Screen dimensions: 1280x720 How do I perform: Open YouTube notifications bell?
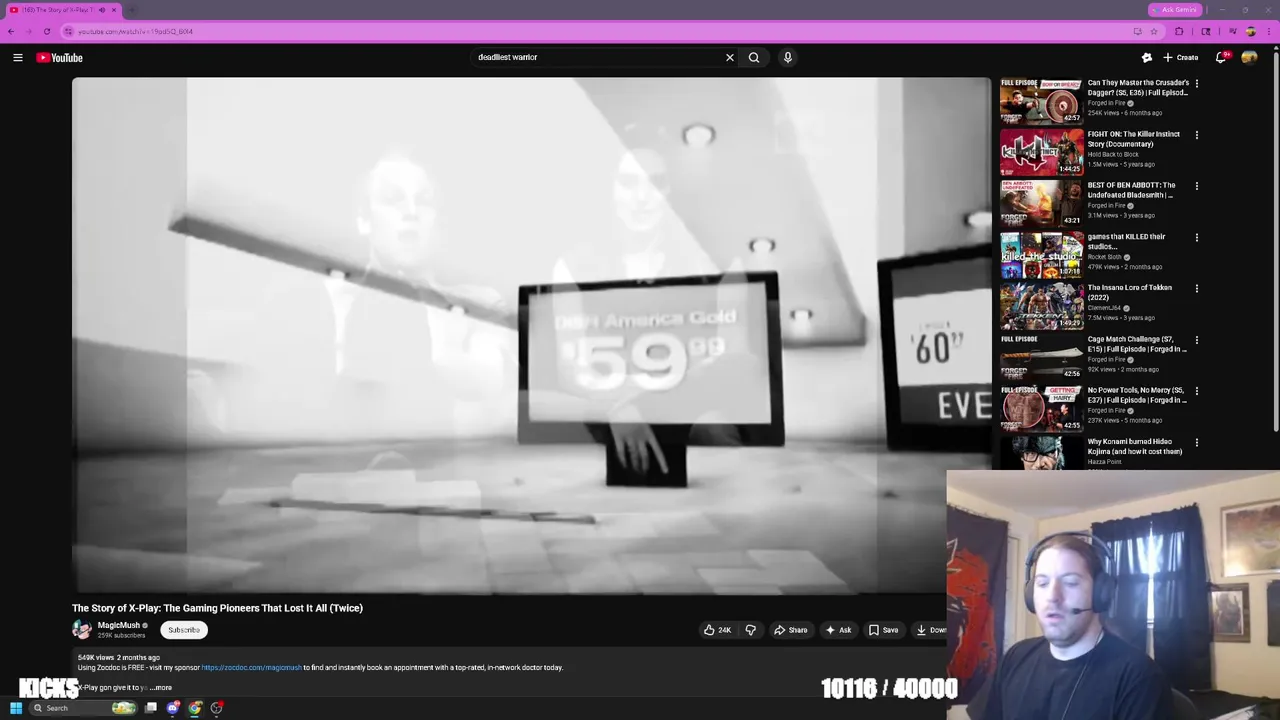[x=1220, y=58]
